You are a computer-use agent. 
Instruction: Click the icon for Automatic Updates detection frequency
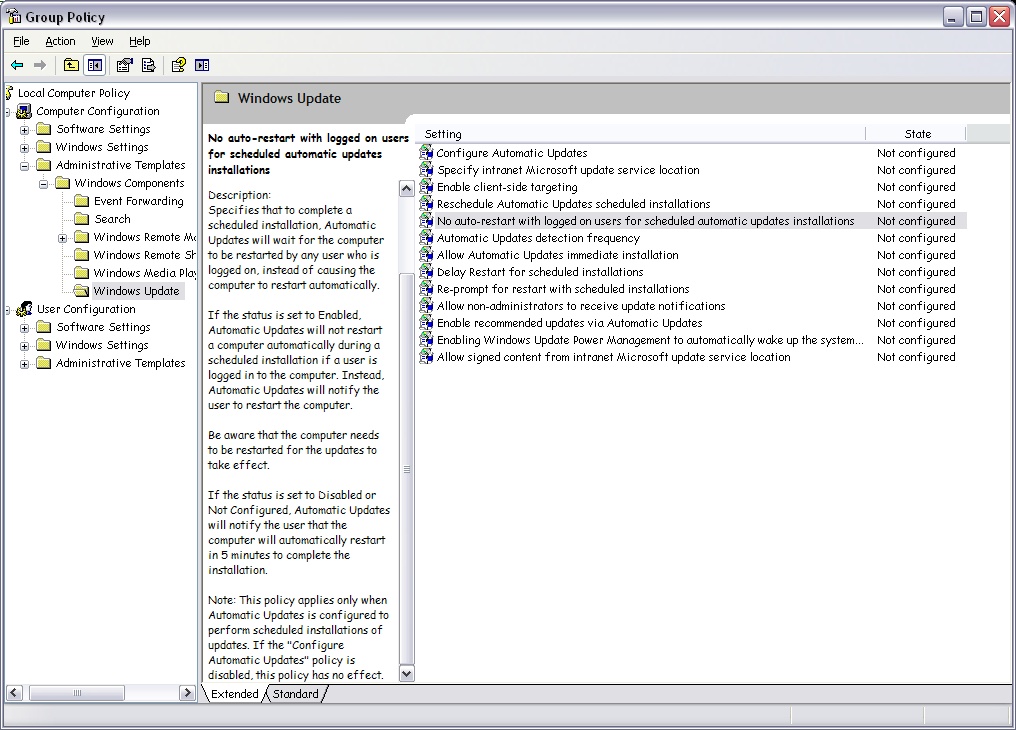click(x=426, y=238)
